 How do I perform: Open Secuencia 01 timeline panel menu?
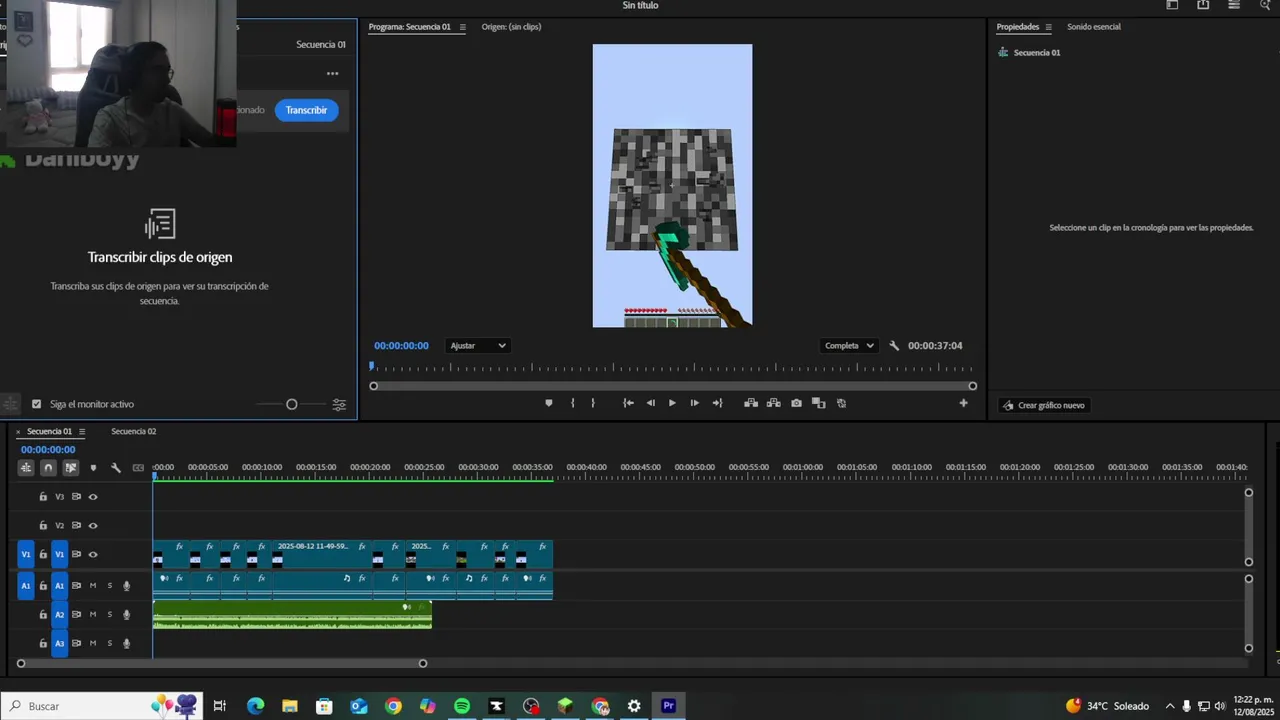(82, 432)
